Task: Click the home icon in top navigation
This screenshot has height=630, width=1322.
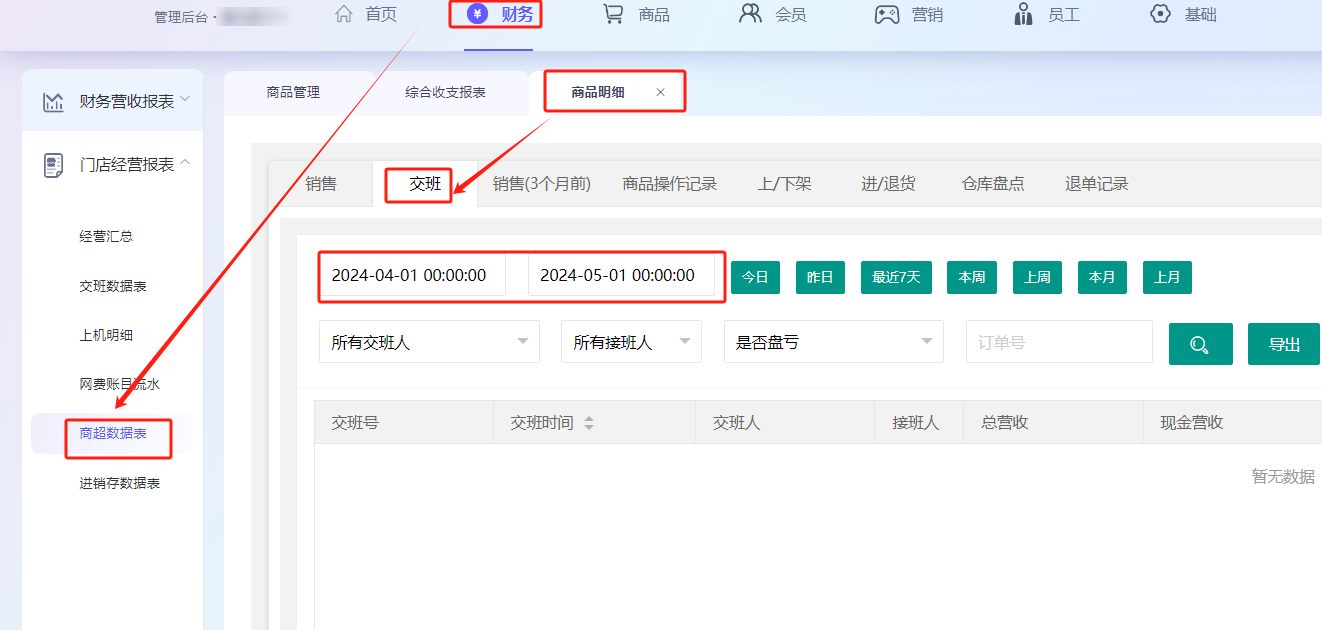Action: pos(344,14)
